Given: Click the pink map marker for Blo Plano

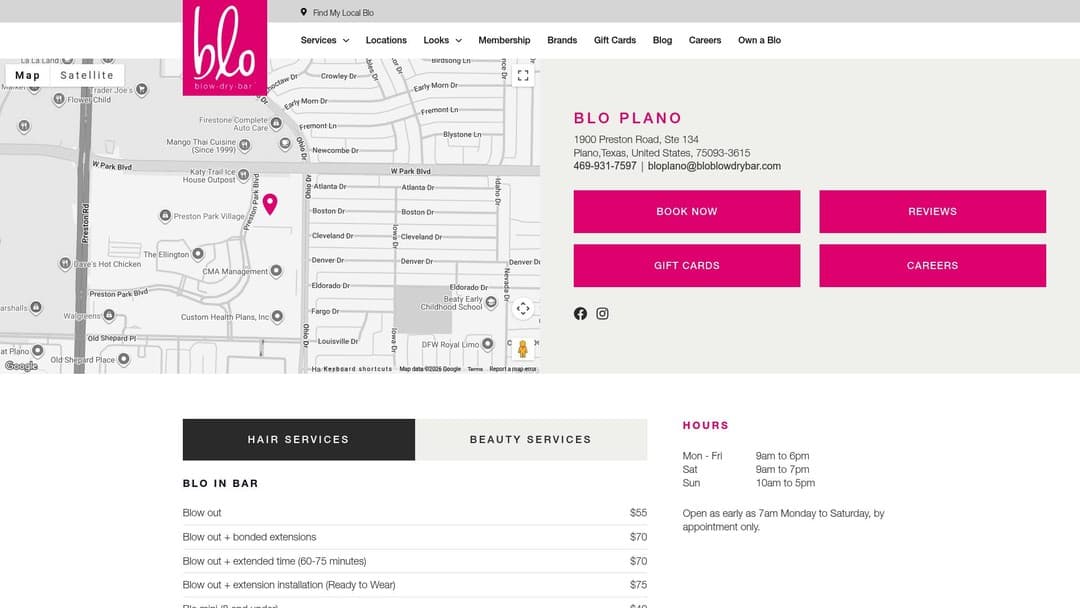Looking at the screenshot, I should click(x=271, y=204).
